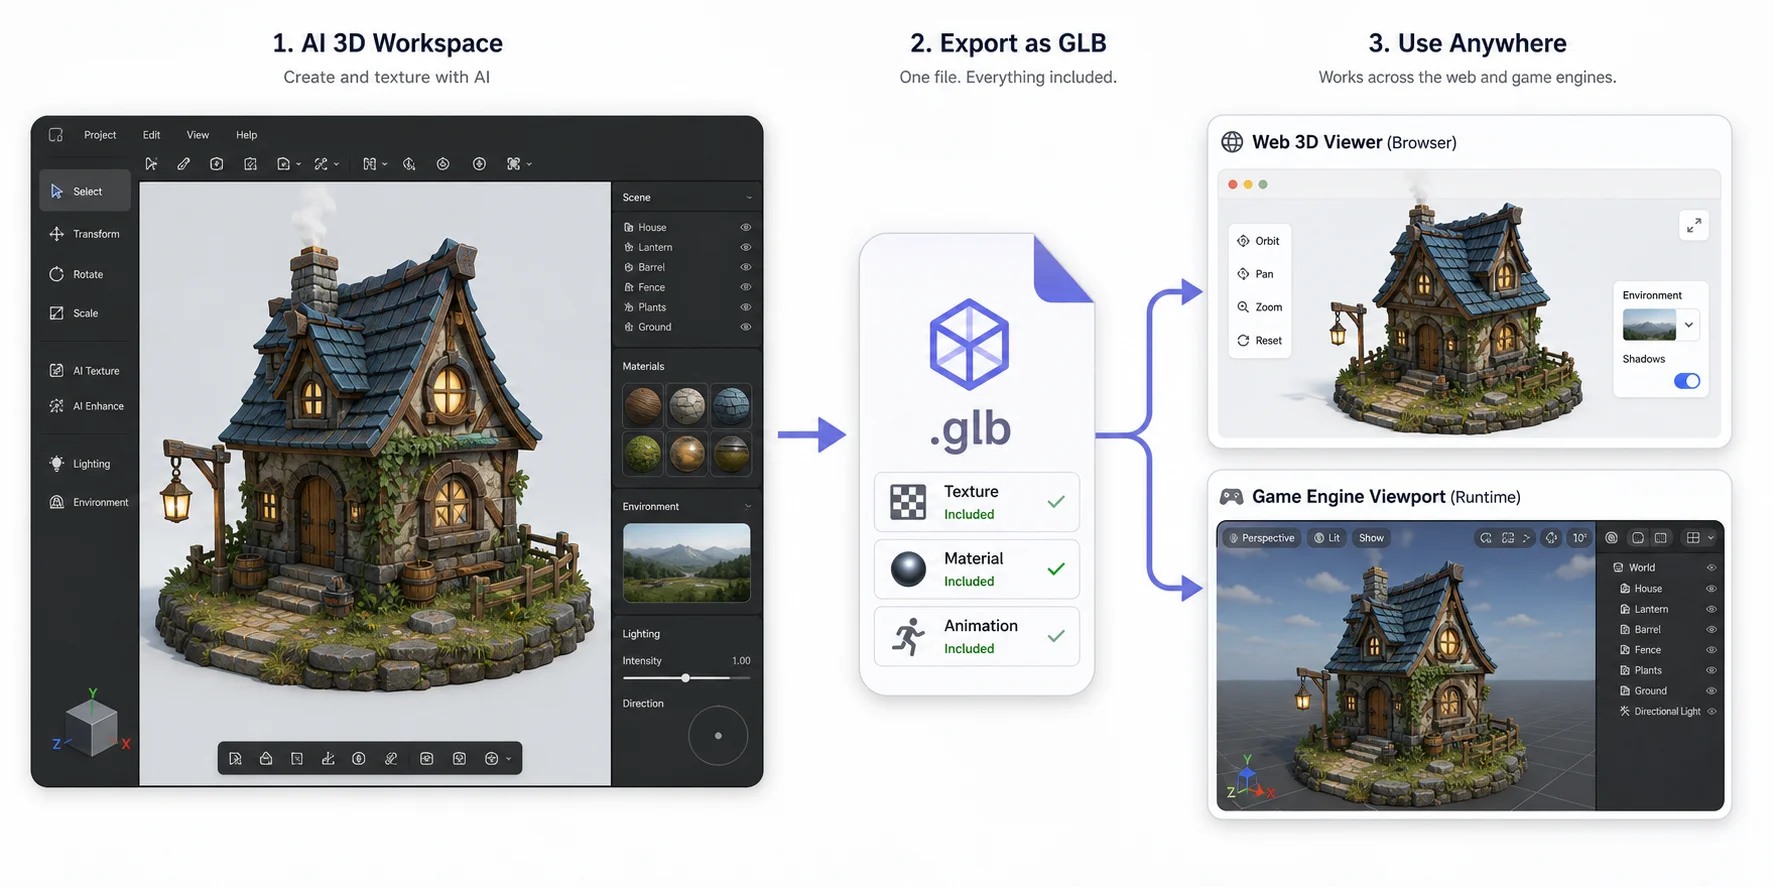Hide Plants in the Scene panel
Screen dimensions: 1774x887
click(746, 307)
